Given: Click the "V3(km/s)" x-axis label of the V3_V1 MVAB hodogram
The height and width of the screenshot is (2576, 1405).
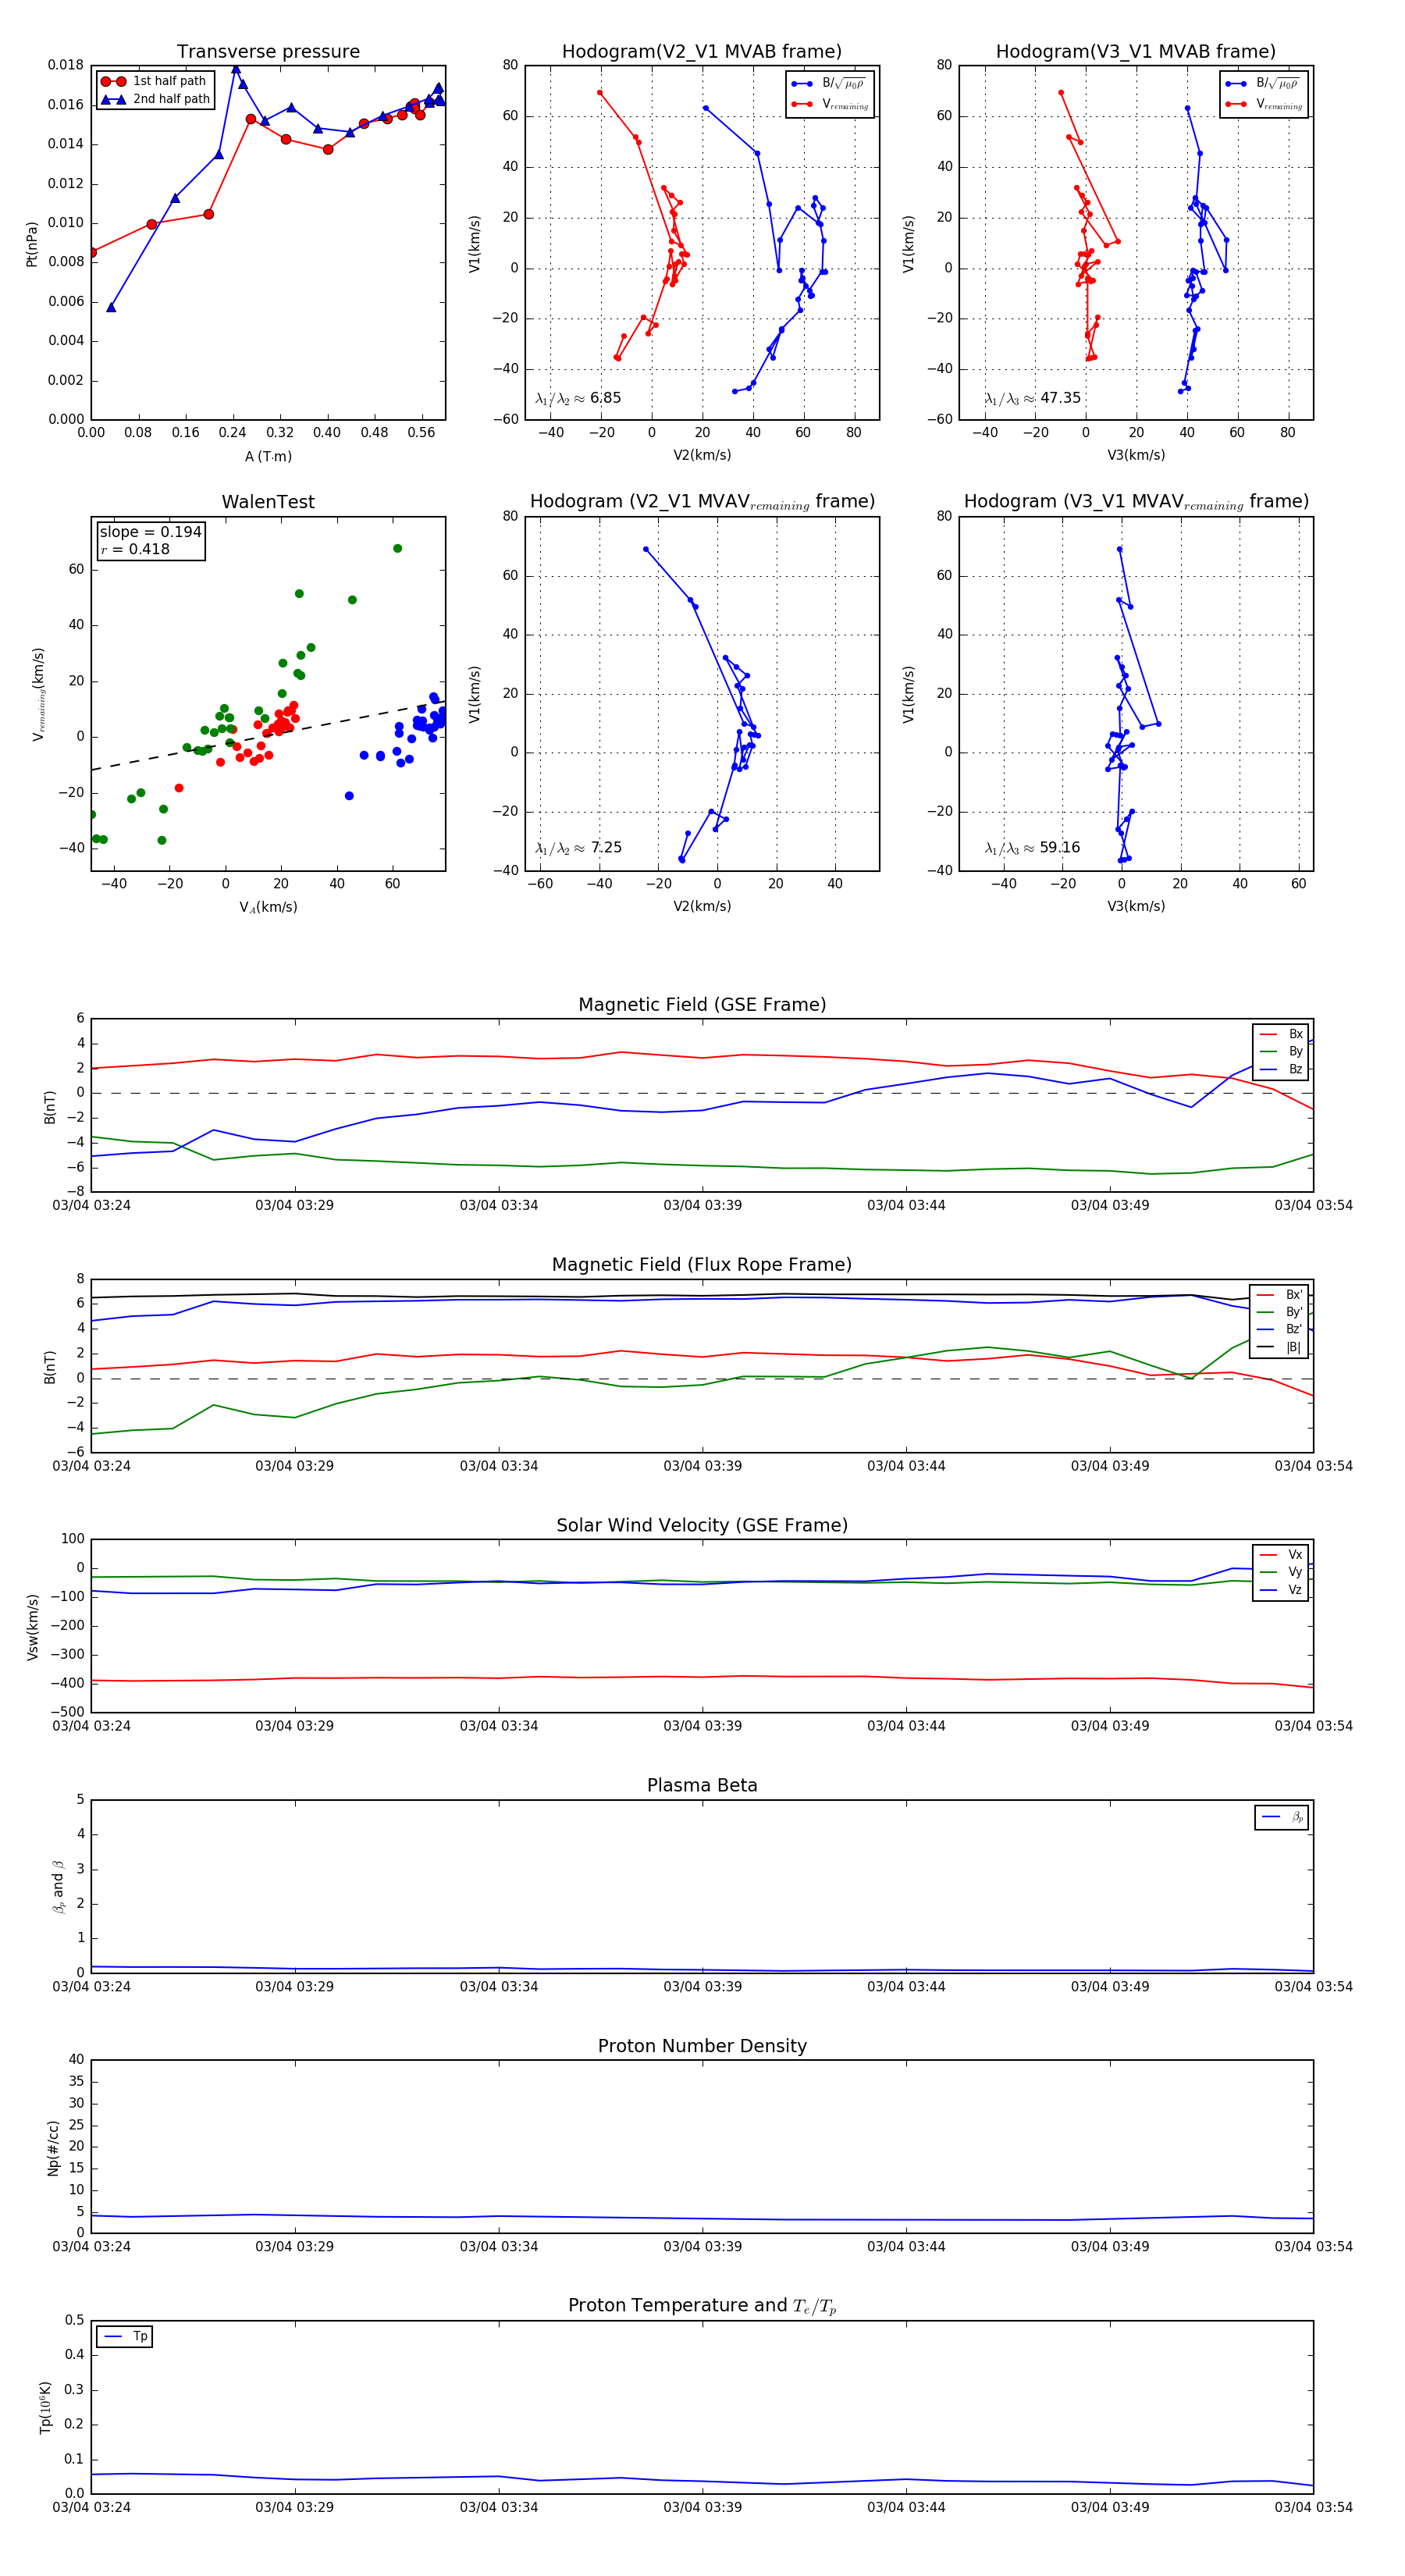Looking at the screenshot, I should coord(1136,456).
